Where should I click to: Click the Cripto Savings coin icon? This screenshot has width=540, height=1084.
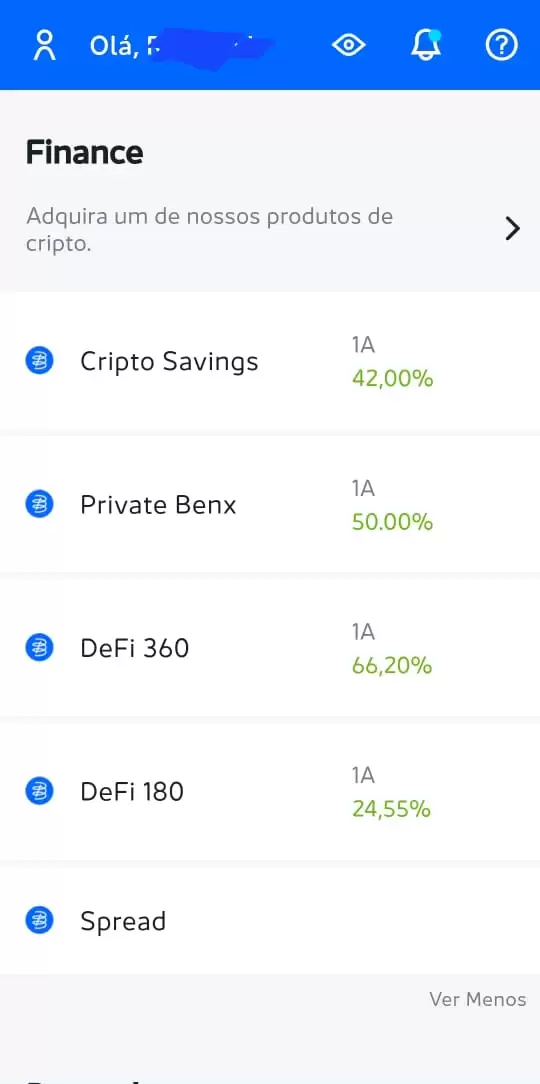pos(39,362)
